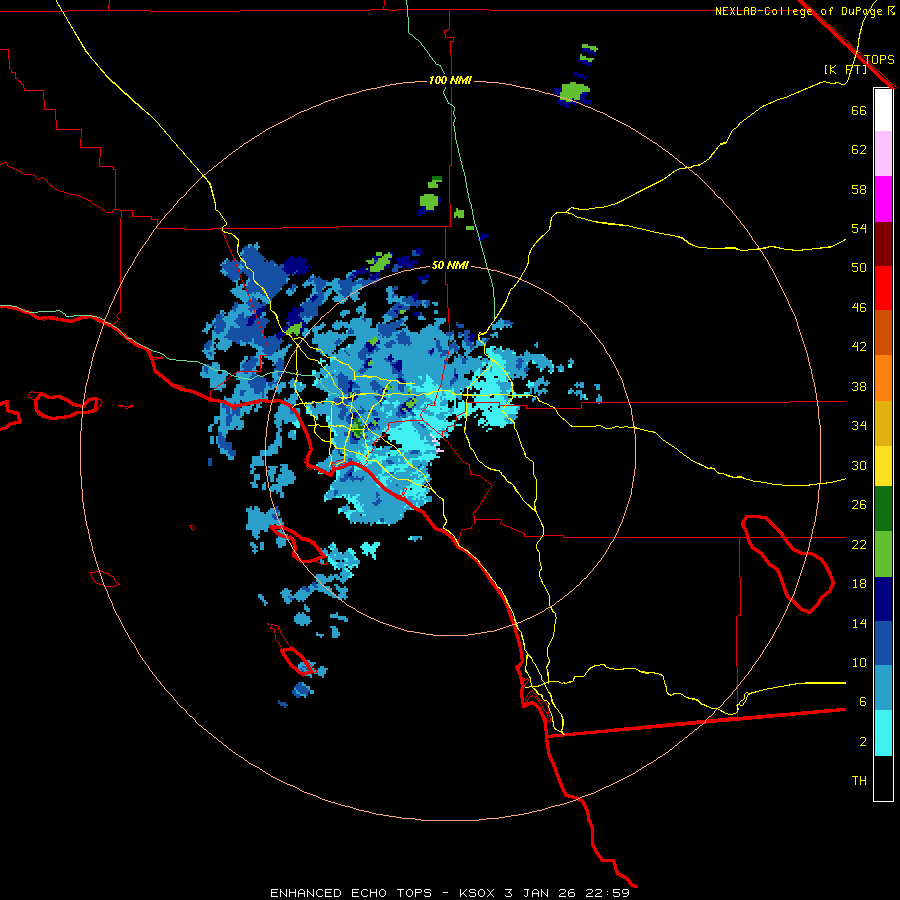Click the white swatch at top of legend
Image resolution: width=900 pixels, height=900 pixels.
coord(883,110)
